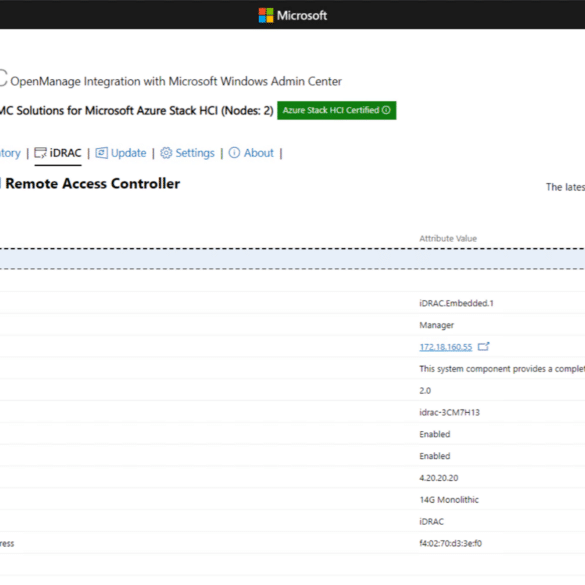Image resolution: width=585 pixels, height=585 pixels.
Task: Open the Update tab
Action: [121, 153]
